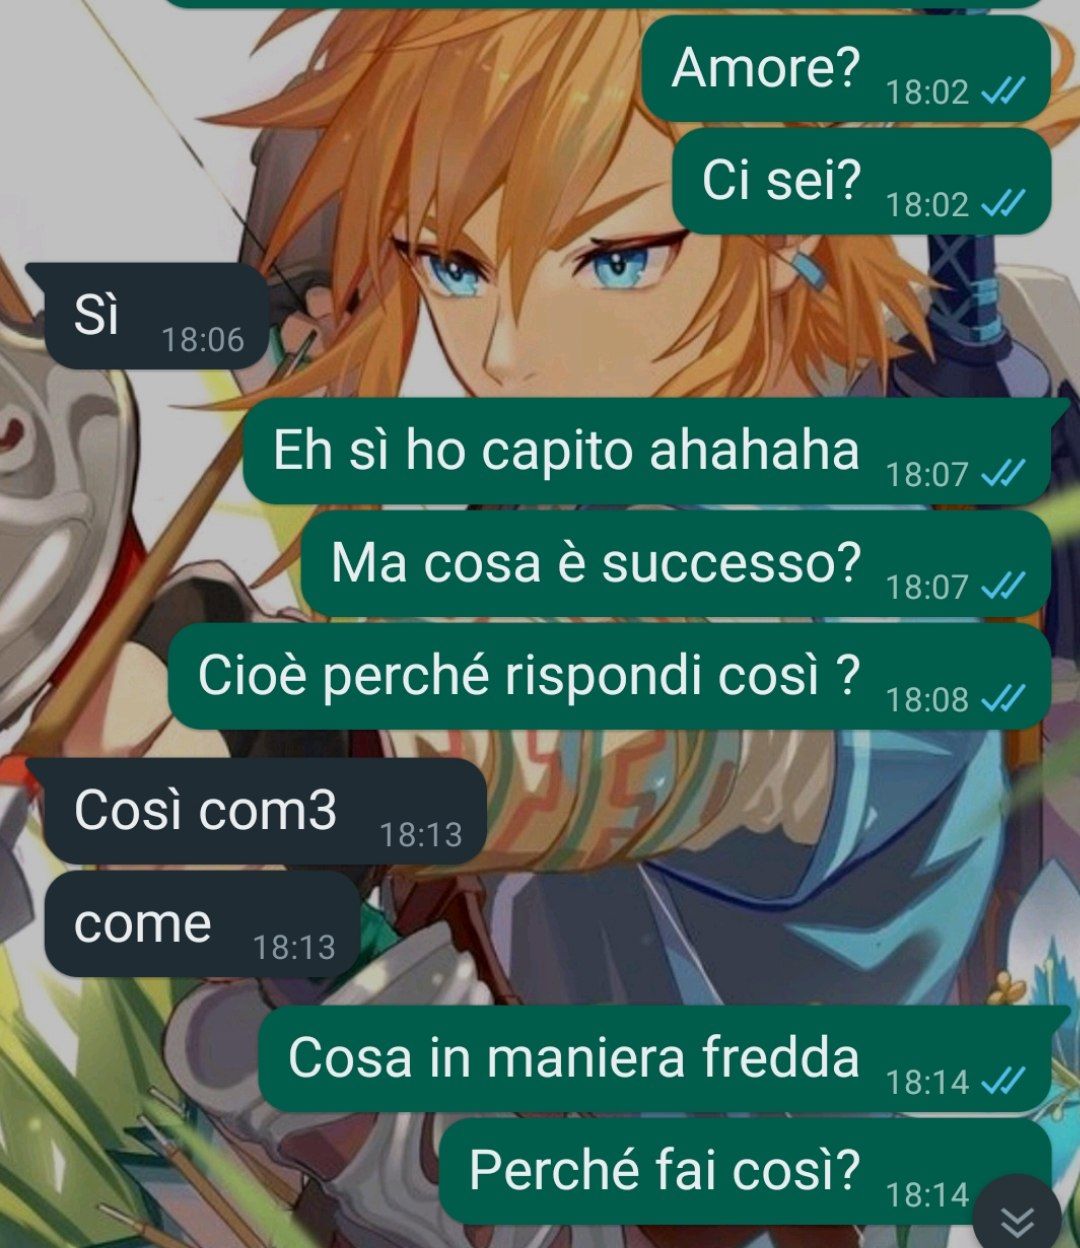Select the "Perché fai così?" message
Viewport: 1080px width, 1248px height.
pos(745,1170)
